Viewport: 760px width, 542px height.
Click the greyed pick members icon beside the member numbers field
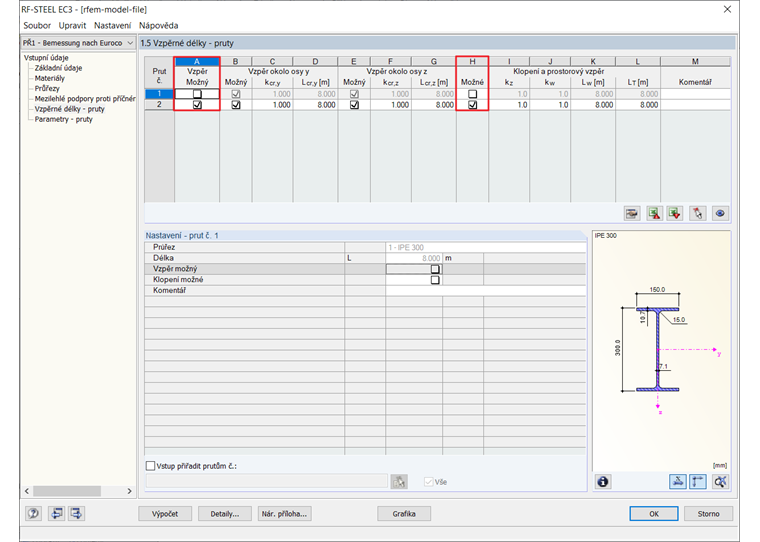click(399, 481)
